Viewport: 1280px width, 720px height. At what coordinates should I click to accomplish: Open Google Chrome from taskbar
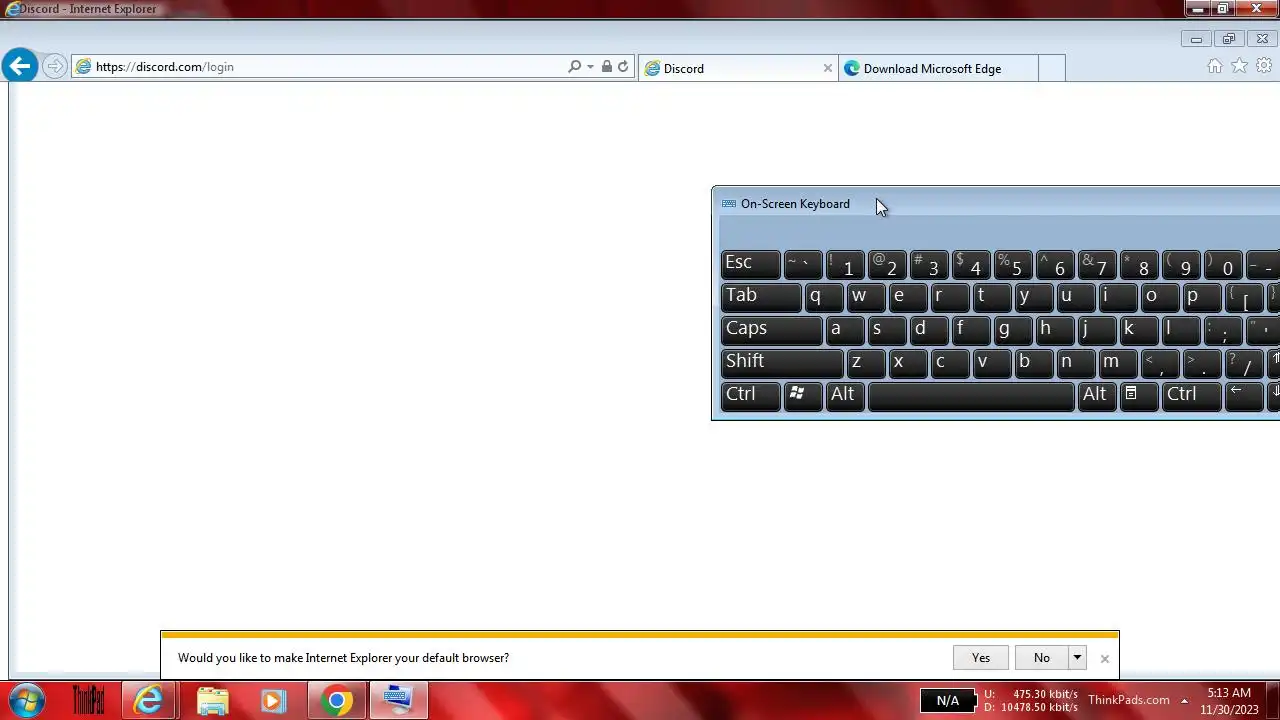coord(336,700)
